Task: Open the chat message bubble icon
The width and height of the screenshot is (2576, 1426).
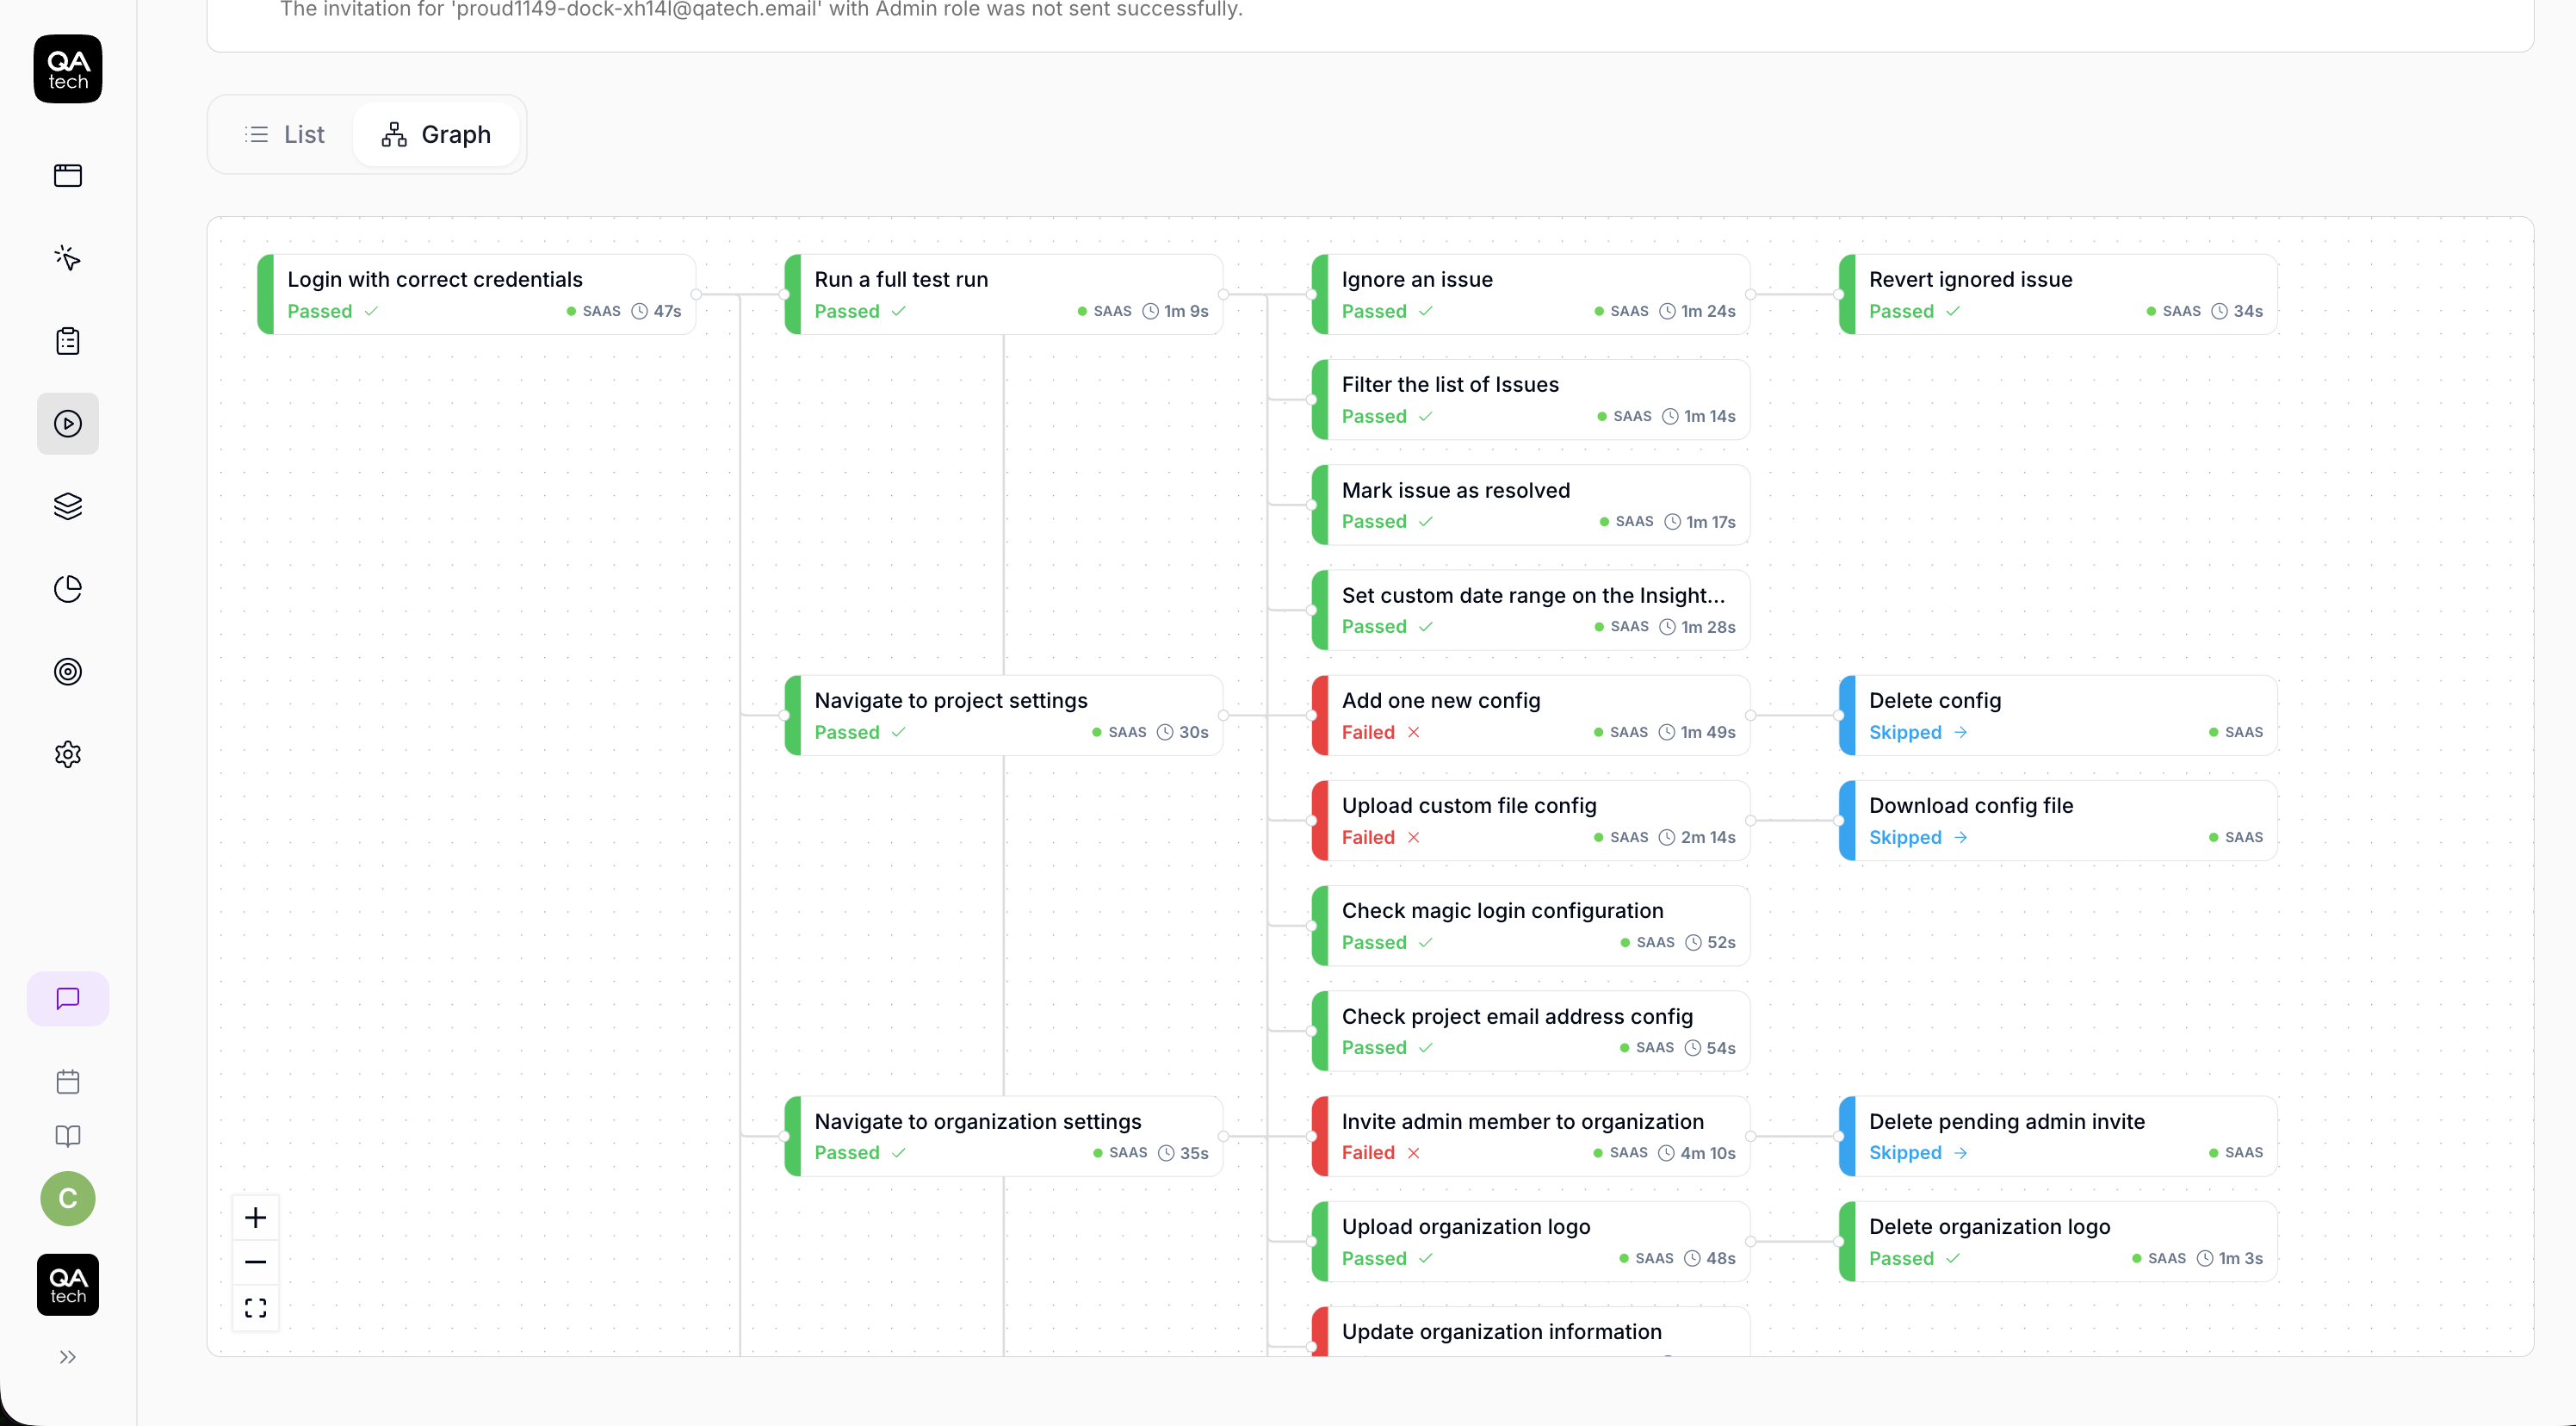Action: click(68, 998)
